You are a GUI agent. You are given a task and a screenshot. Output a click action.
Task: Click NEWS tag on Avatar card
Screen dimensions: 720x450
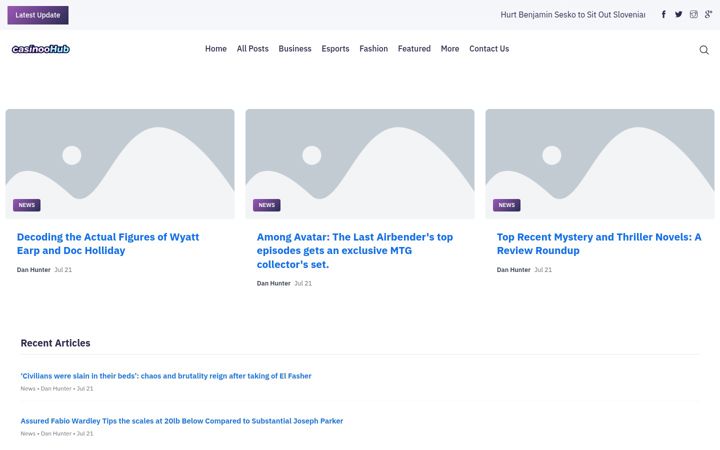pos(267,205)
